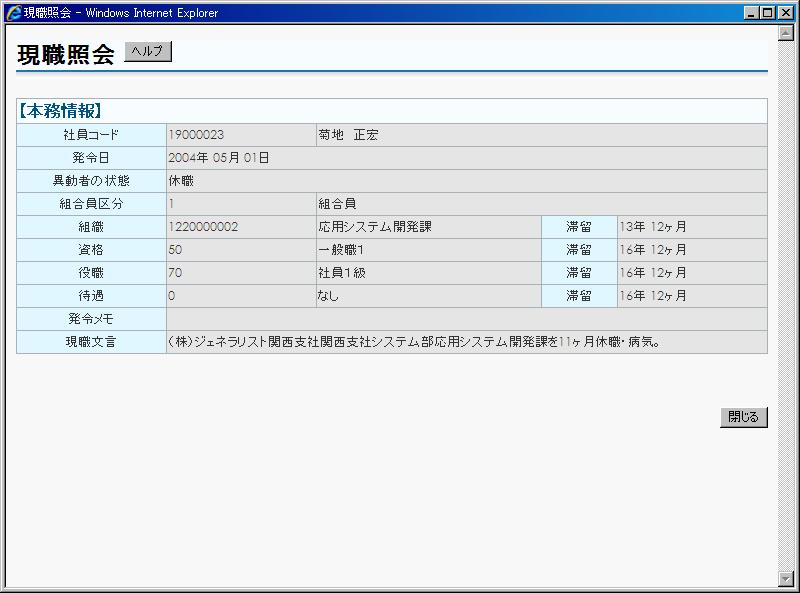Click the 社員1級 position cell

point(342,273)
